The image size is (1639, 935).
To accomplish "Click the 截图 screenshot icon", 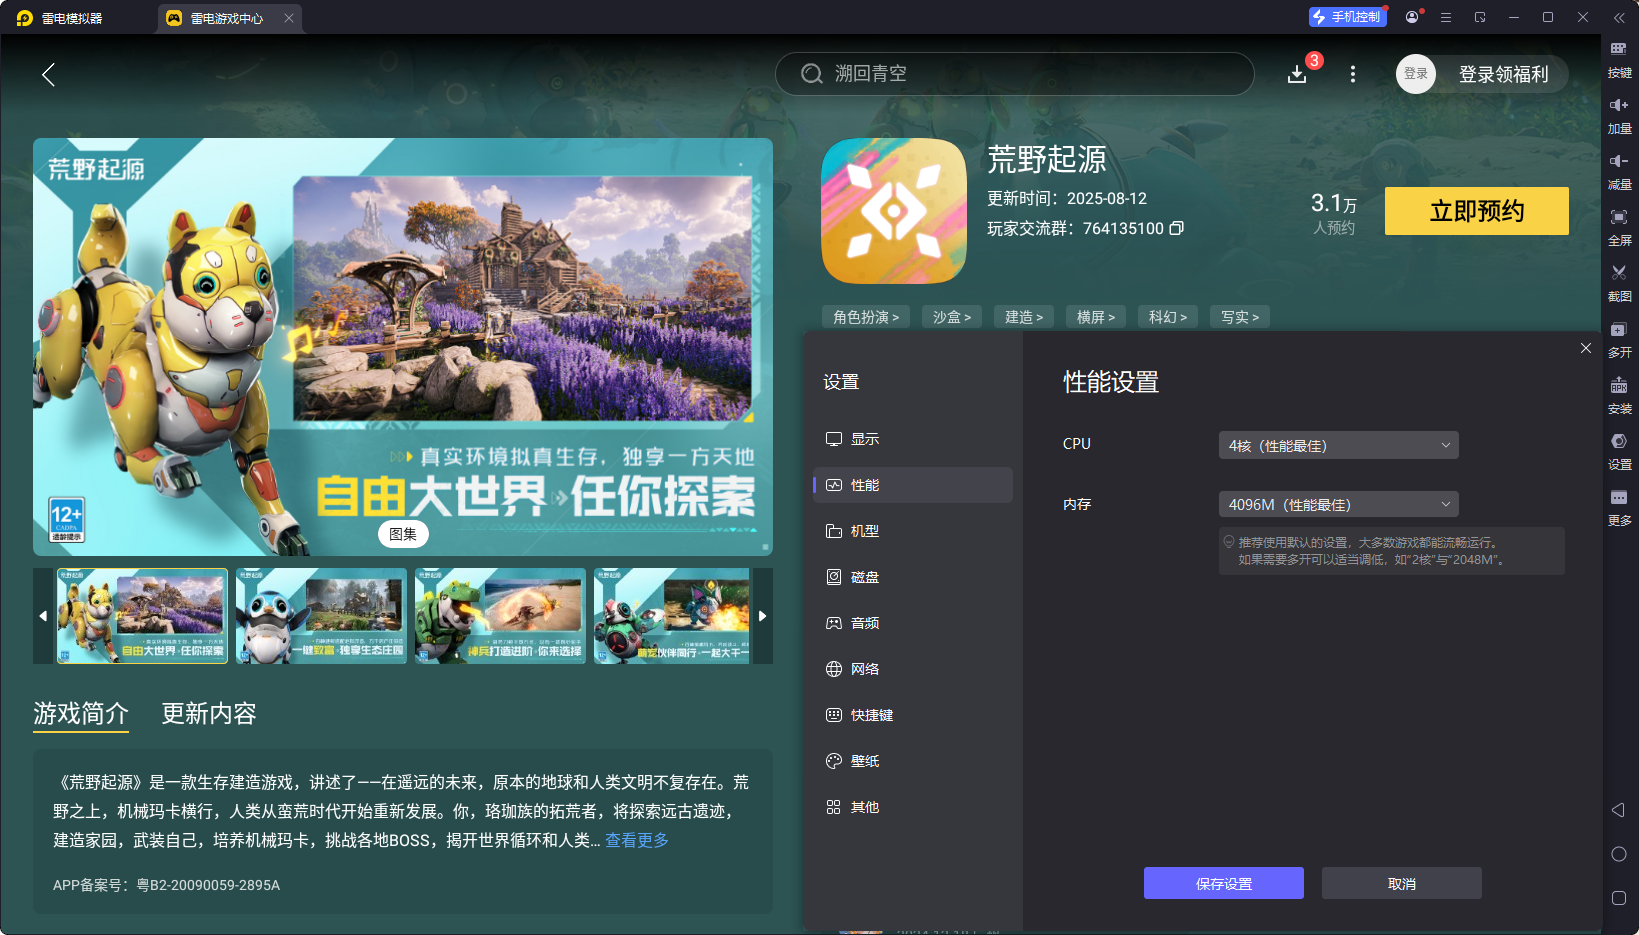I will point(1620,282).
